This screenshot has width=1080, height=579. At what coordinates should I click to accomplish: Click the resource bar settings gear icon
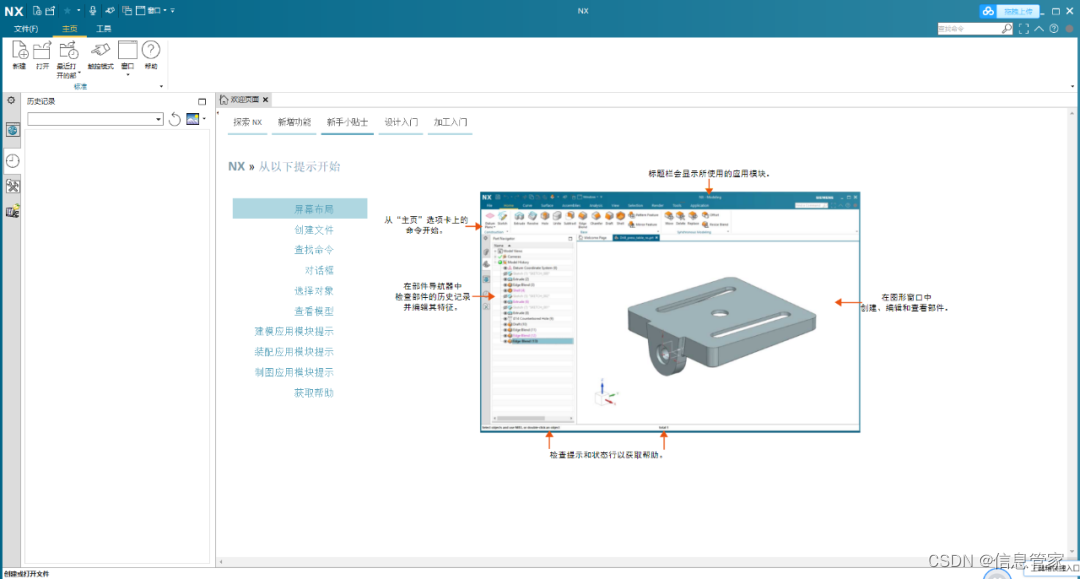point(11,101)
